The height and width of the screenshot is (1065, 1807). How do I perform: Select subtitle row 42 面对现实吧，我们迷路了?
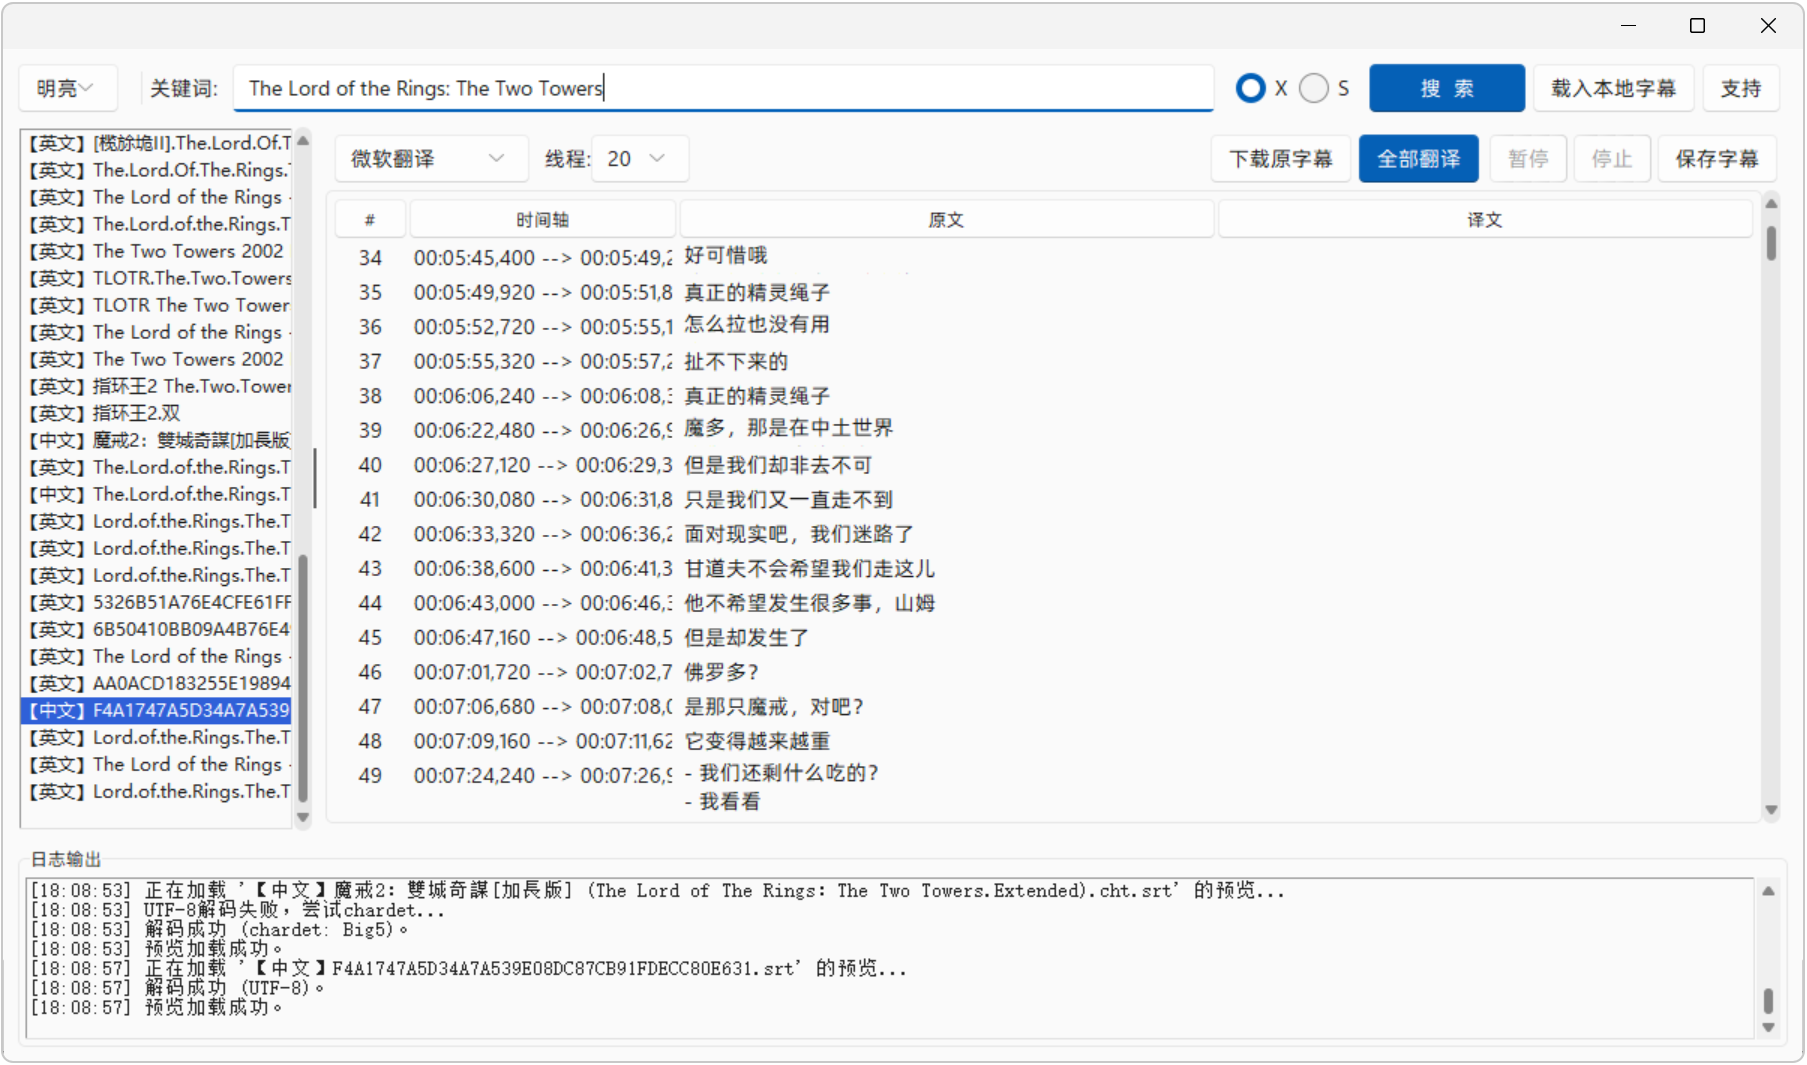tap(1043, 534)
